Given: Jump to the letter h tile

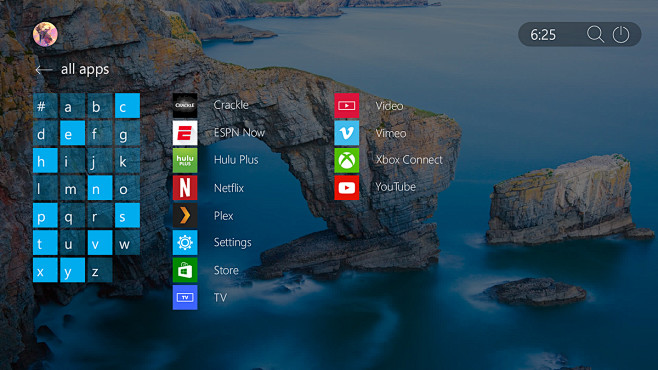Looking at the screenshot, I should coord(45,160).
